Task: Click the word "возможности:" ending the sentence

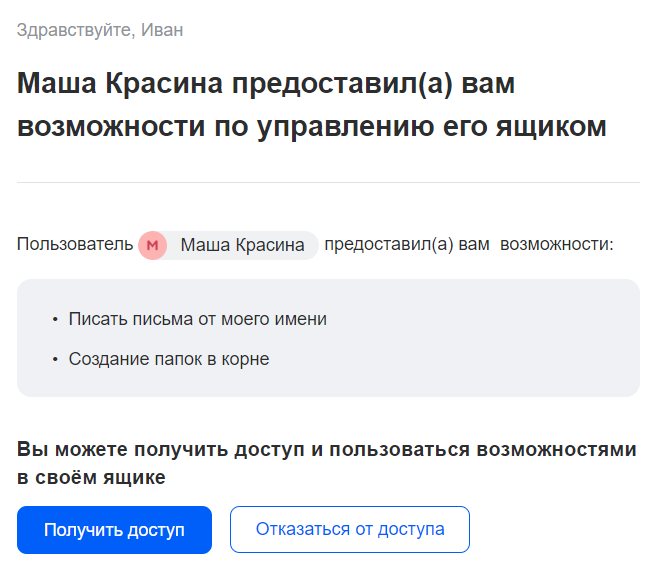Action: click(x=556, y=245)
